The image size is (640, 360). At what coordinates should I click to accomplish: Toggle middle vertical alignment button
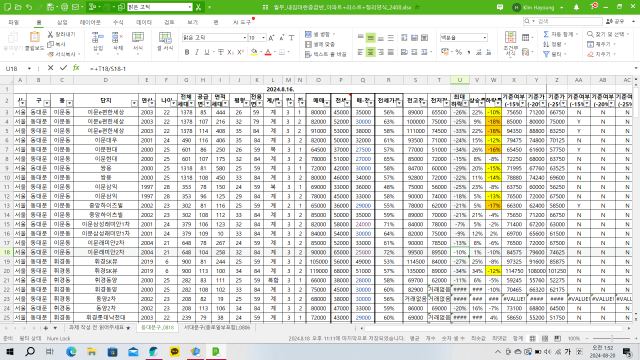point(371,38)
